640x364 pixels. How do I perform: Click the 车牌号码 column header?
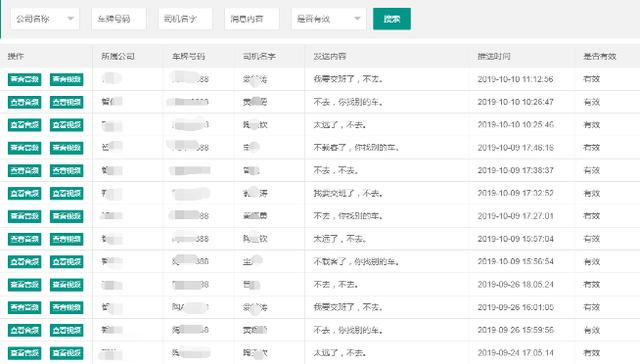189,56
